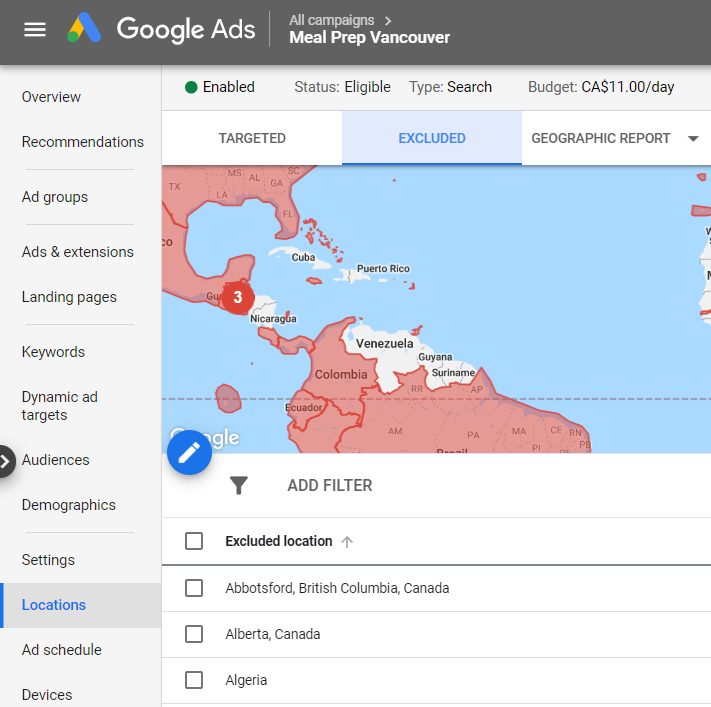711x707 pixels.
Task: Select all excluded locations checkbox
Action: pos(194,541)
